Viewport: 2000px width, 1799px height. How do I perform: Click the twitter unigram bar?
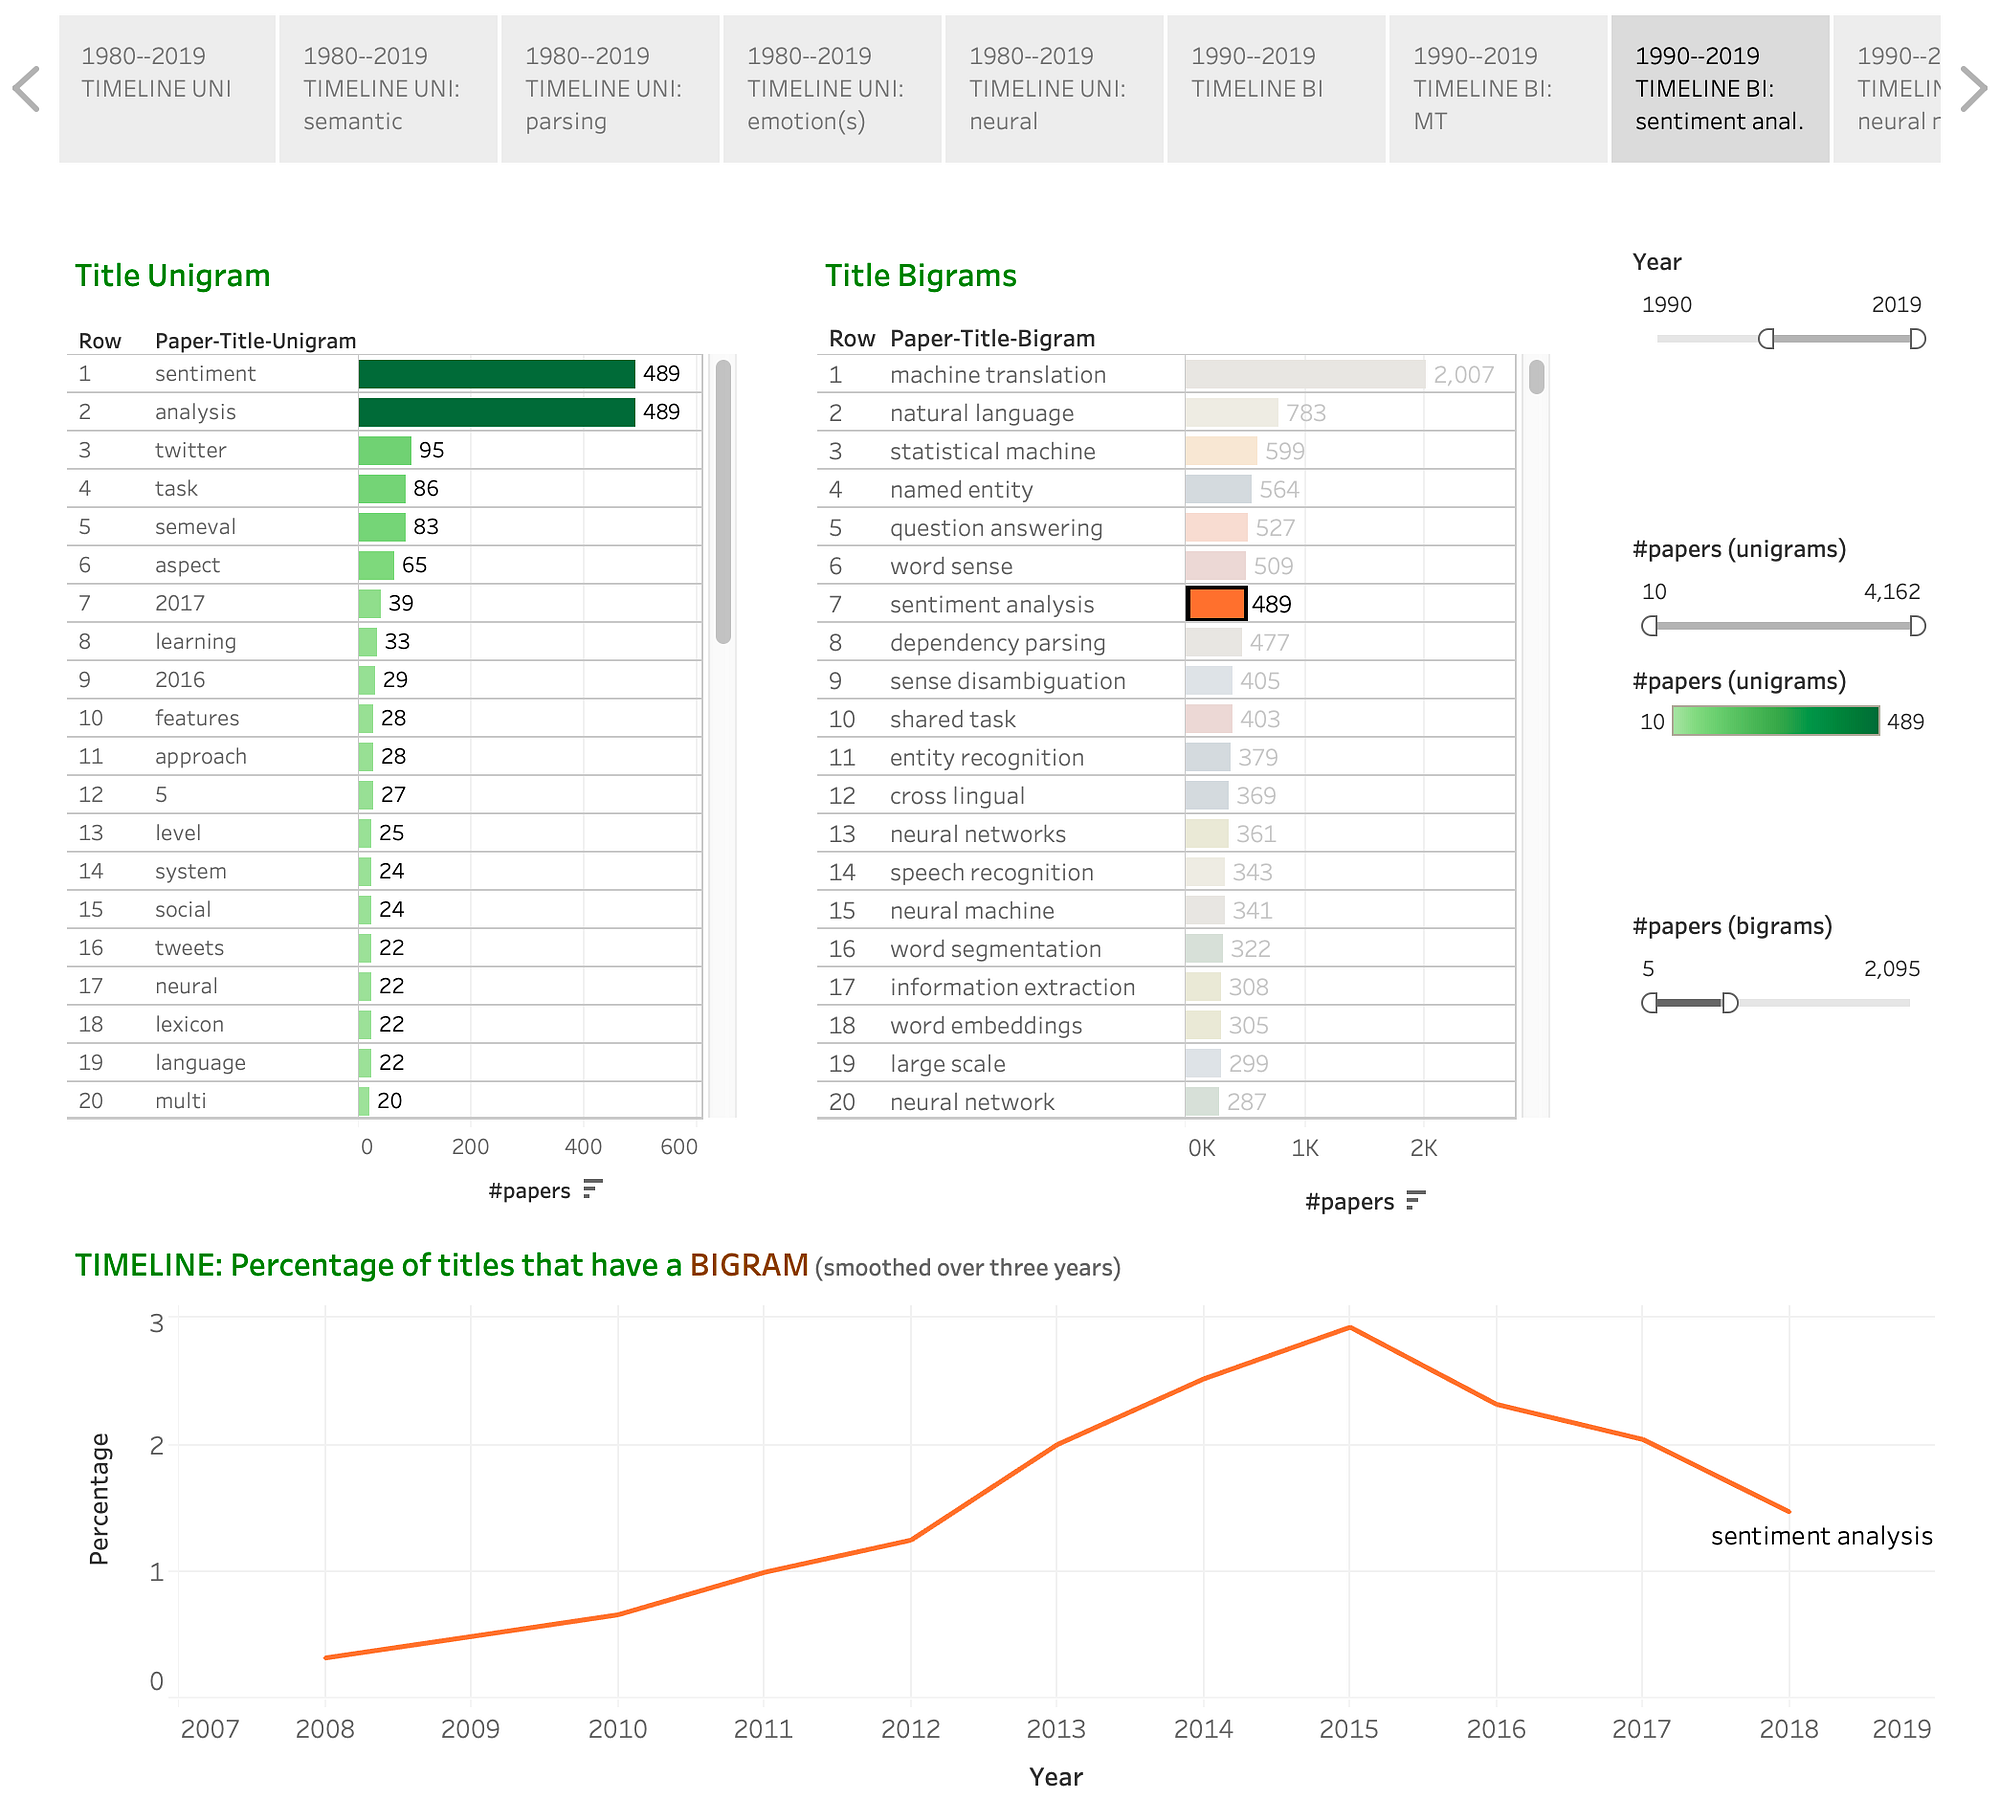tap(385, 450)
